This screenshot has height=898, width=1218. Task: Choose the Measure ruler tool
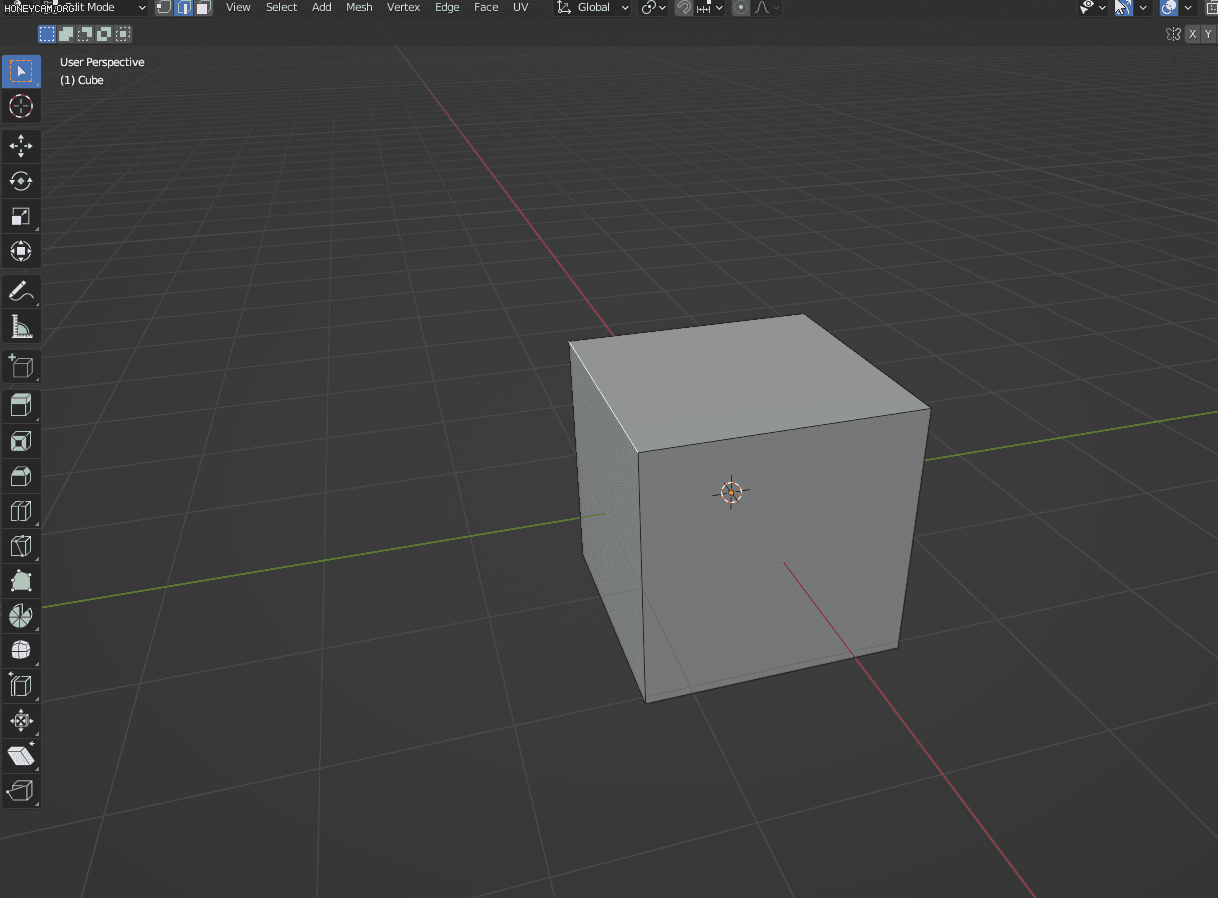coord(21,326)
